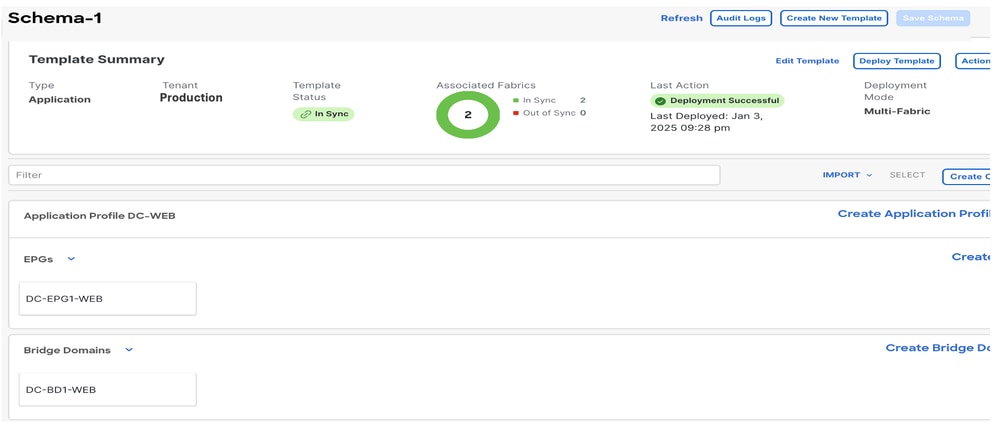This screenshot has width=999, height=436.
Task: Open Edit Template link
Action: [807, 61]
